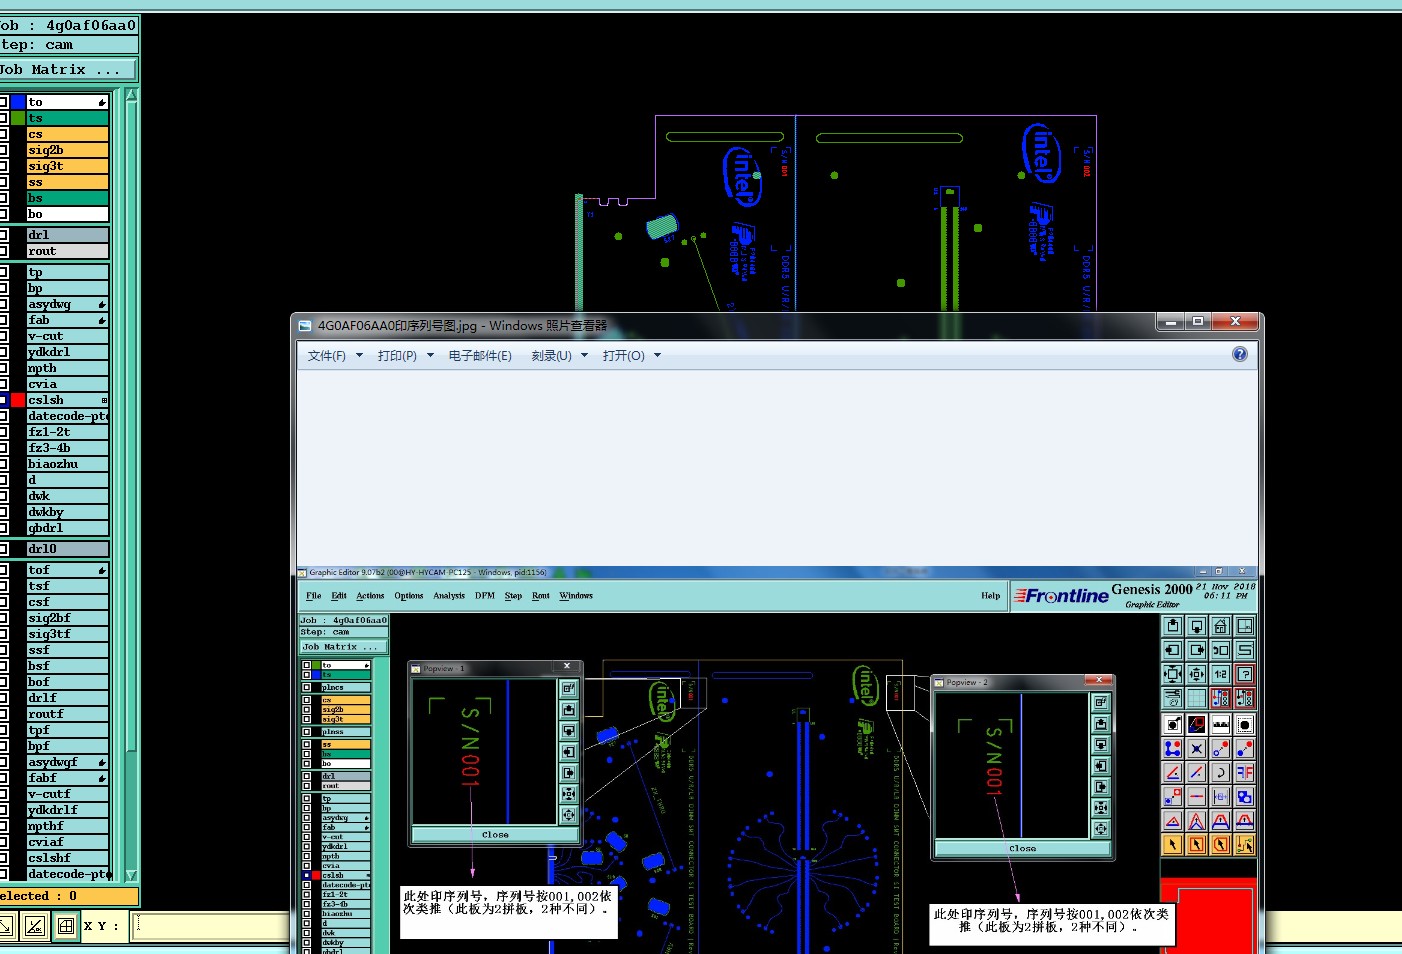Click Close button of pictured Popview 1
The image size is (1402, 954).
pyautogui.click(x=495, y=835)
